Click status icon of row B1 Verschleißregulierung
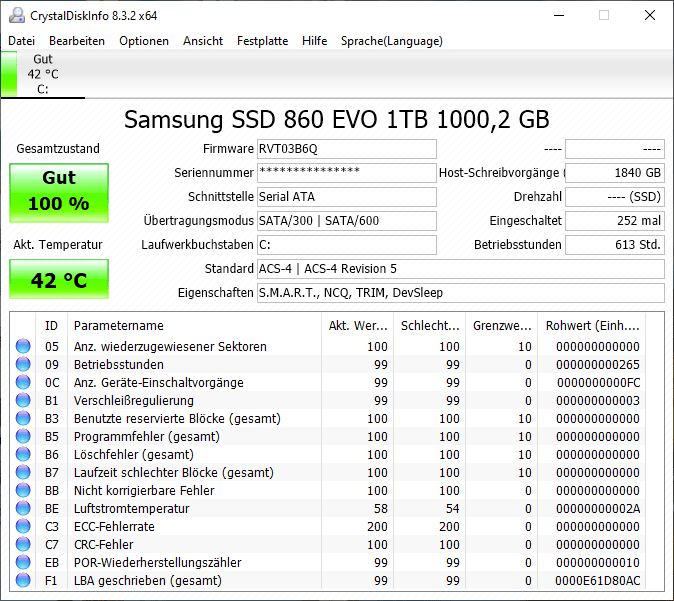This screenshot has width=674, height=601. point(23,400)
